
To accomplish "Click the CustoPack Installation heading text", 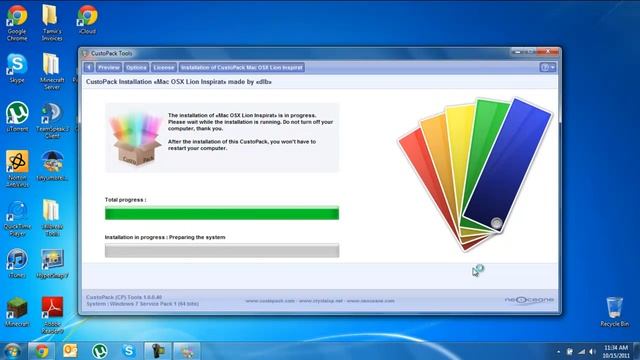I will point(179,82).
